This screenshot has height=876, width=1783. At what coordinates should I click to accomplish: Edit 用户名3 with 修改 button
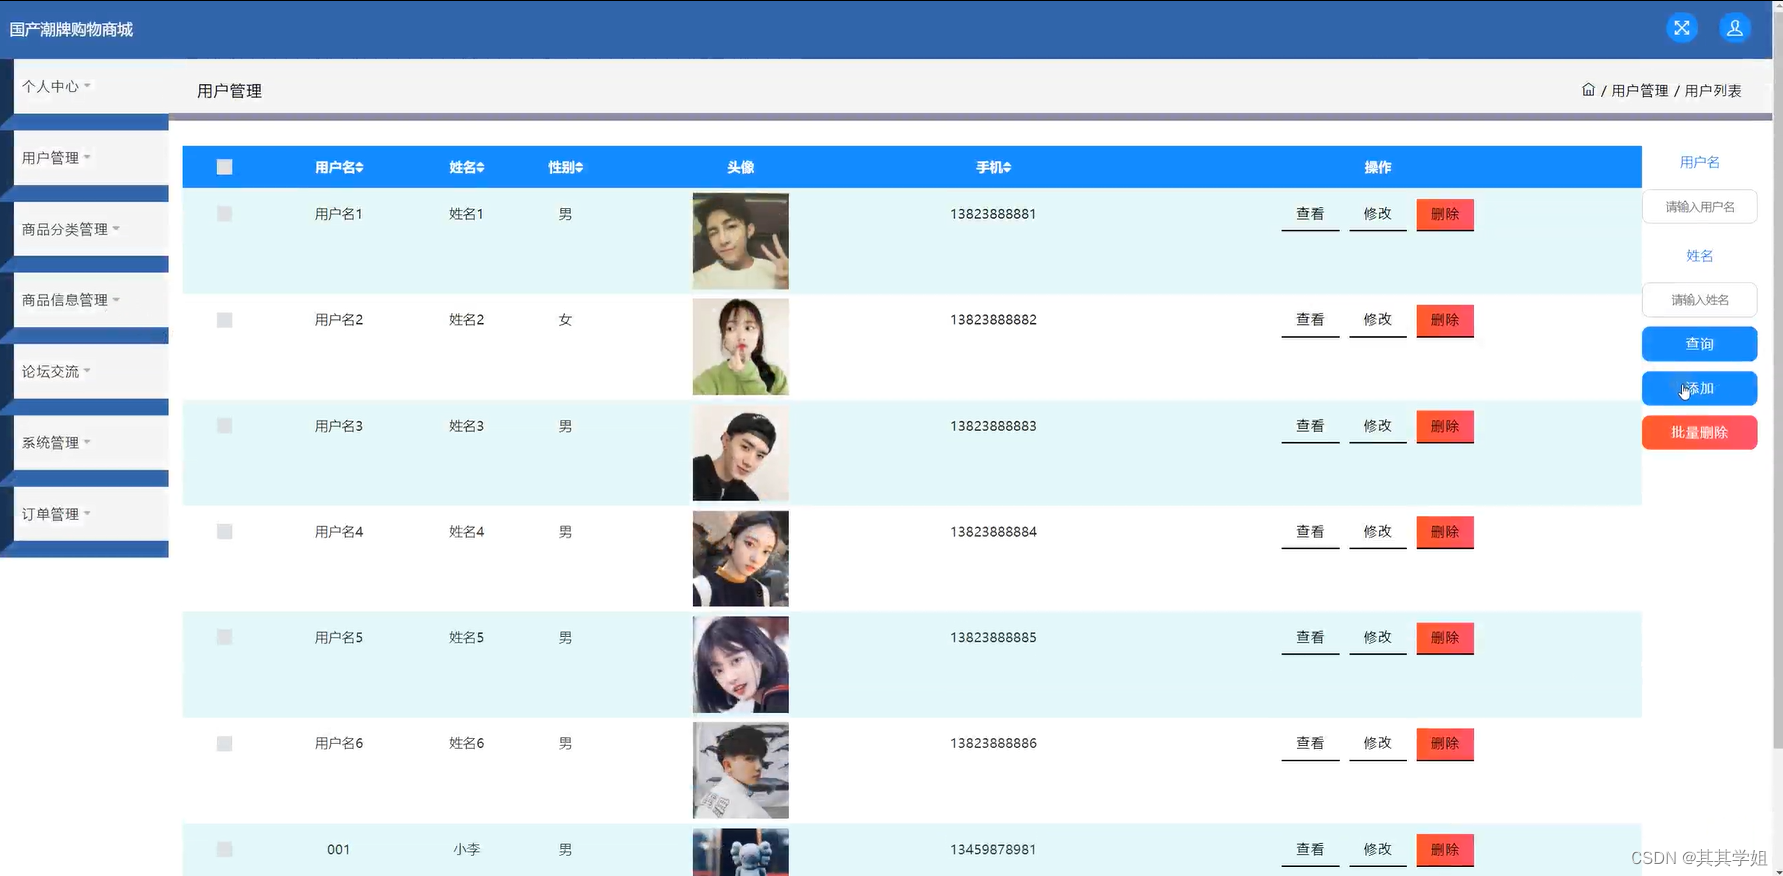pyautogui.click(x=1377, y=426)
